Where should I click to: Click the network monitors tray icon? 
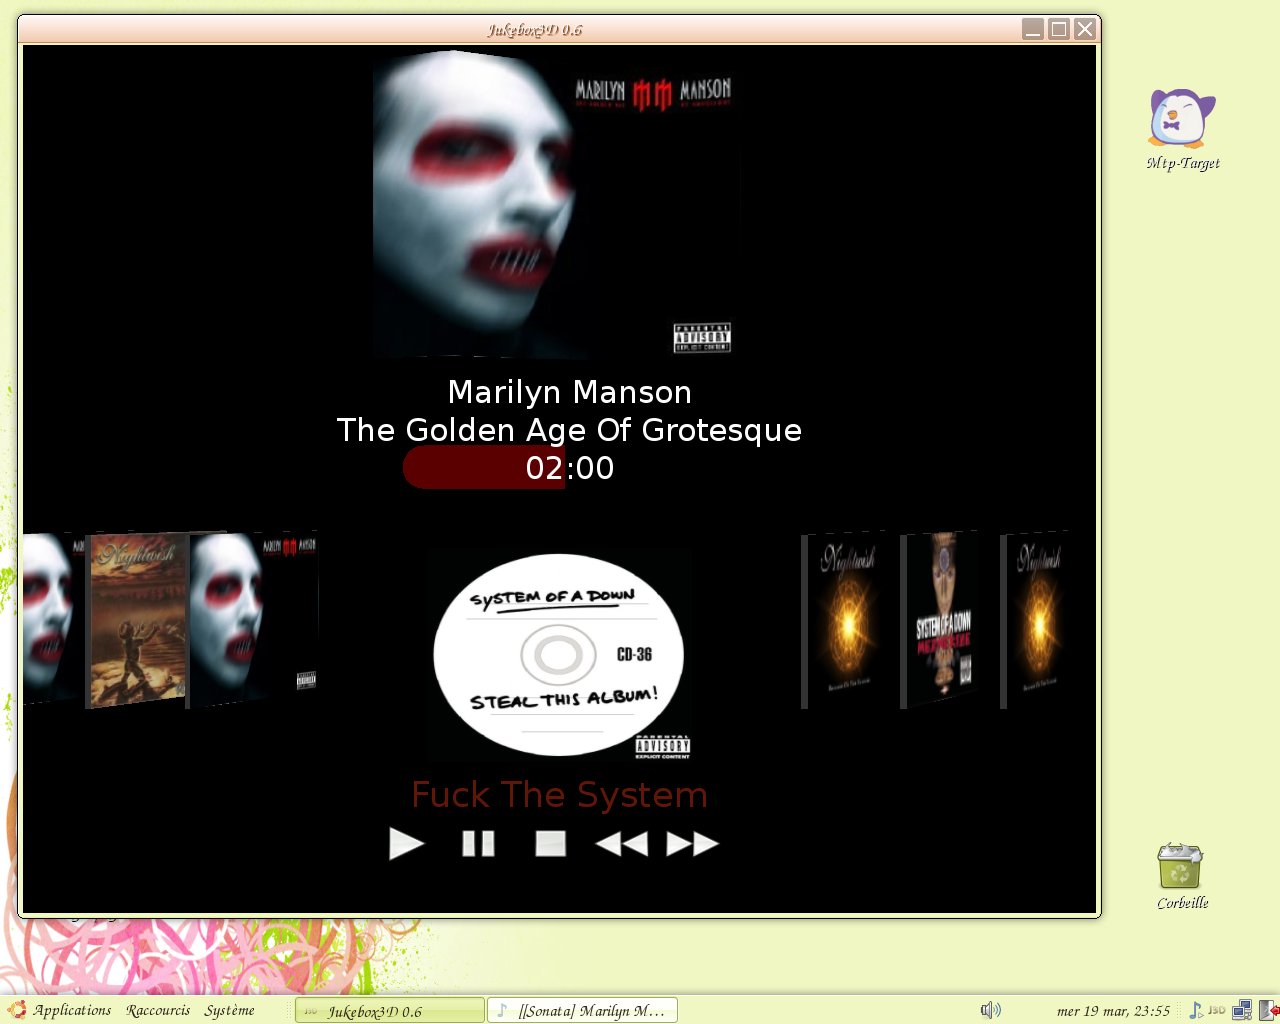pyautogui.click(x=1242, y=1010)
